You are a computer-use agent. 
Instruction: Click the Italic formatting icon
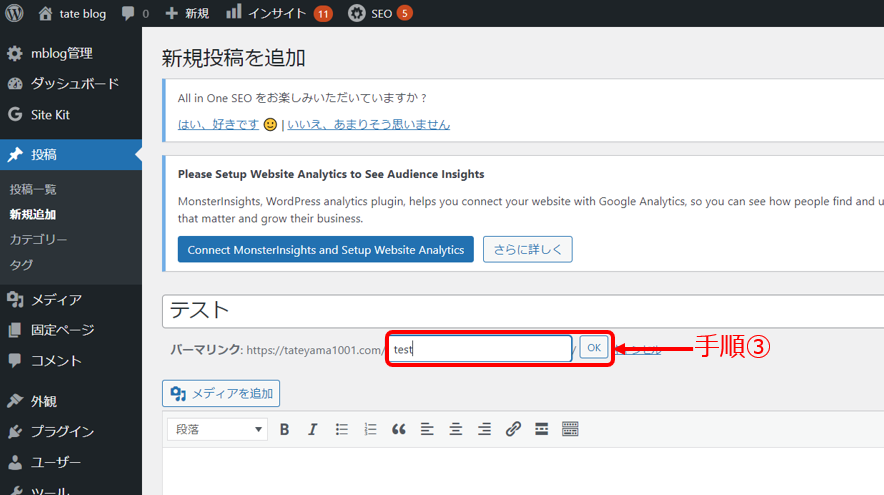[x=312, y=429]
